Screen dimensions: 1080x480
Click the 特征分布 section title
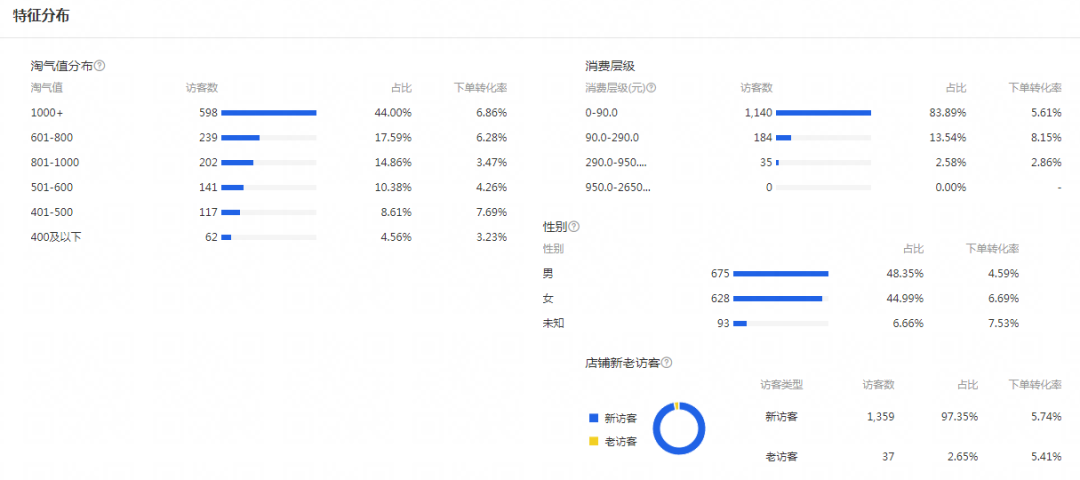pos(41,17)
